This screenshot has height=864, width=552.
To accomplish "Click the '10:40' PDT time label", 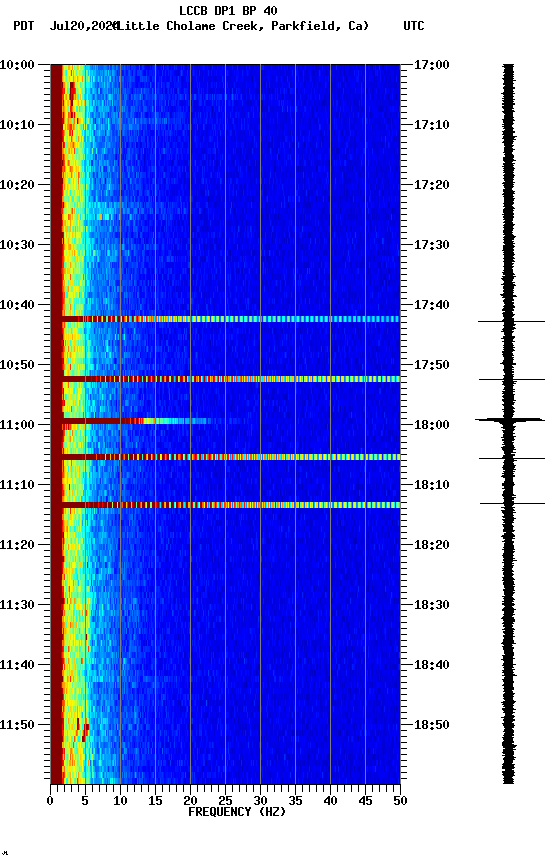I will pos(17,305).
